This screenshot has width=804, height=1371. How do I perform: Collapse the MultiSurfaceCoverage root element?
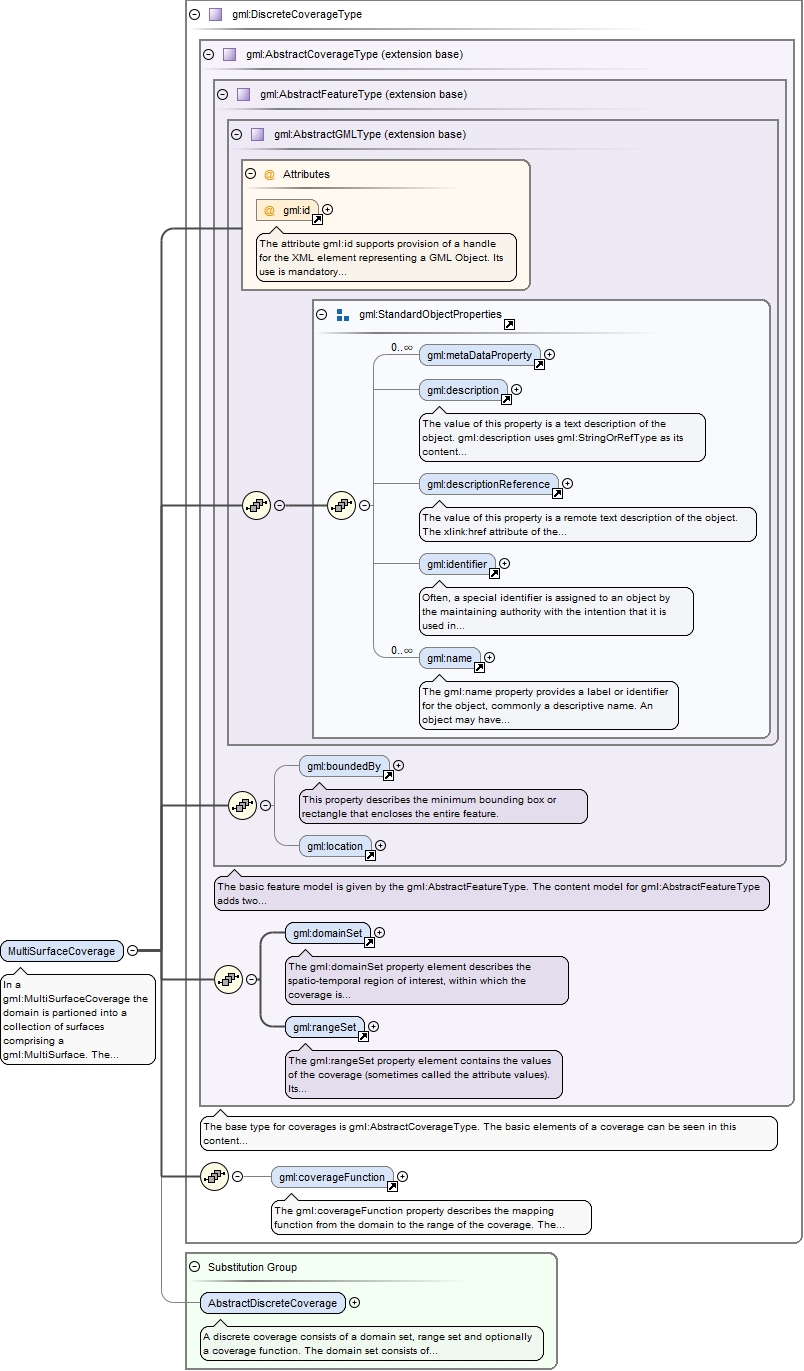tap(133, 951)
